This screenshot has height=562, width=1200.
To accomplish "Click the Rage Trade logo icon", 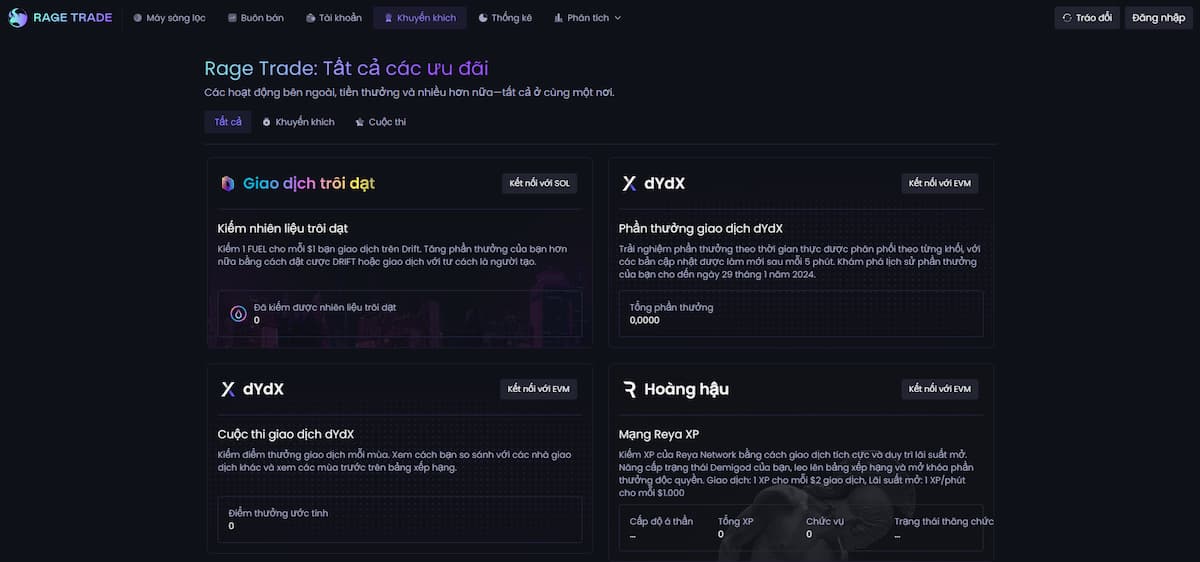I will tap(18, 17).
